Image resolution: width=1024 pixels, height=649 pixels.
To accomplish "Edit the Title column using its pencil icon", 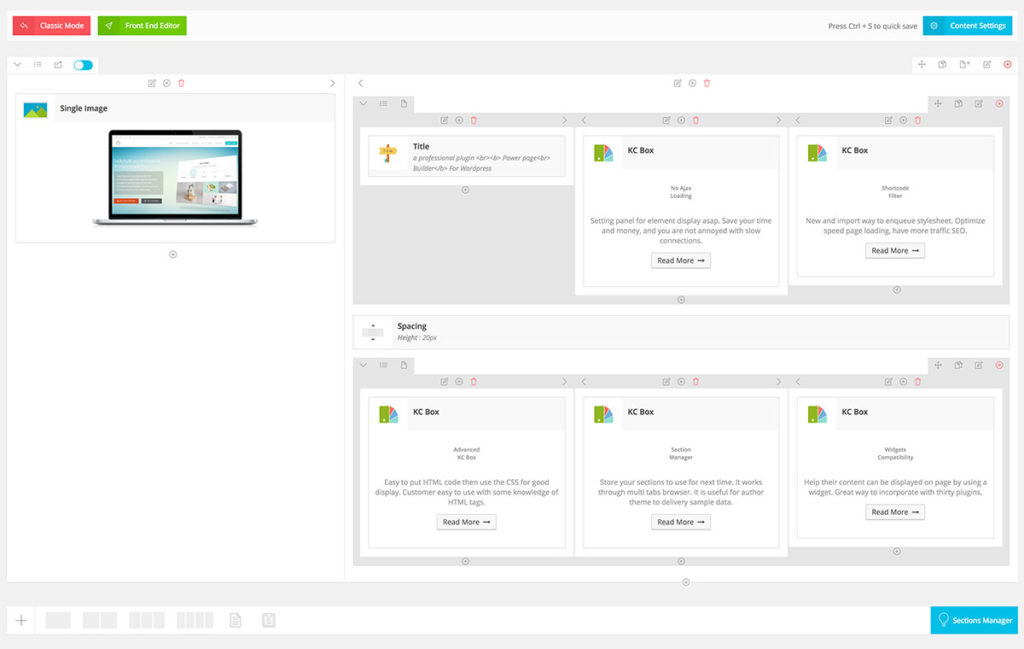I will pos(444,120).
